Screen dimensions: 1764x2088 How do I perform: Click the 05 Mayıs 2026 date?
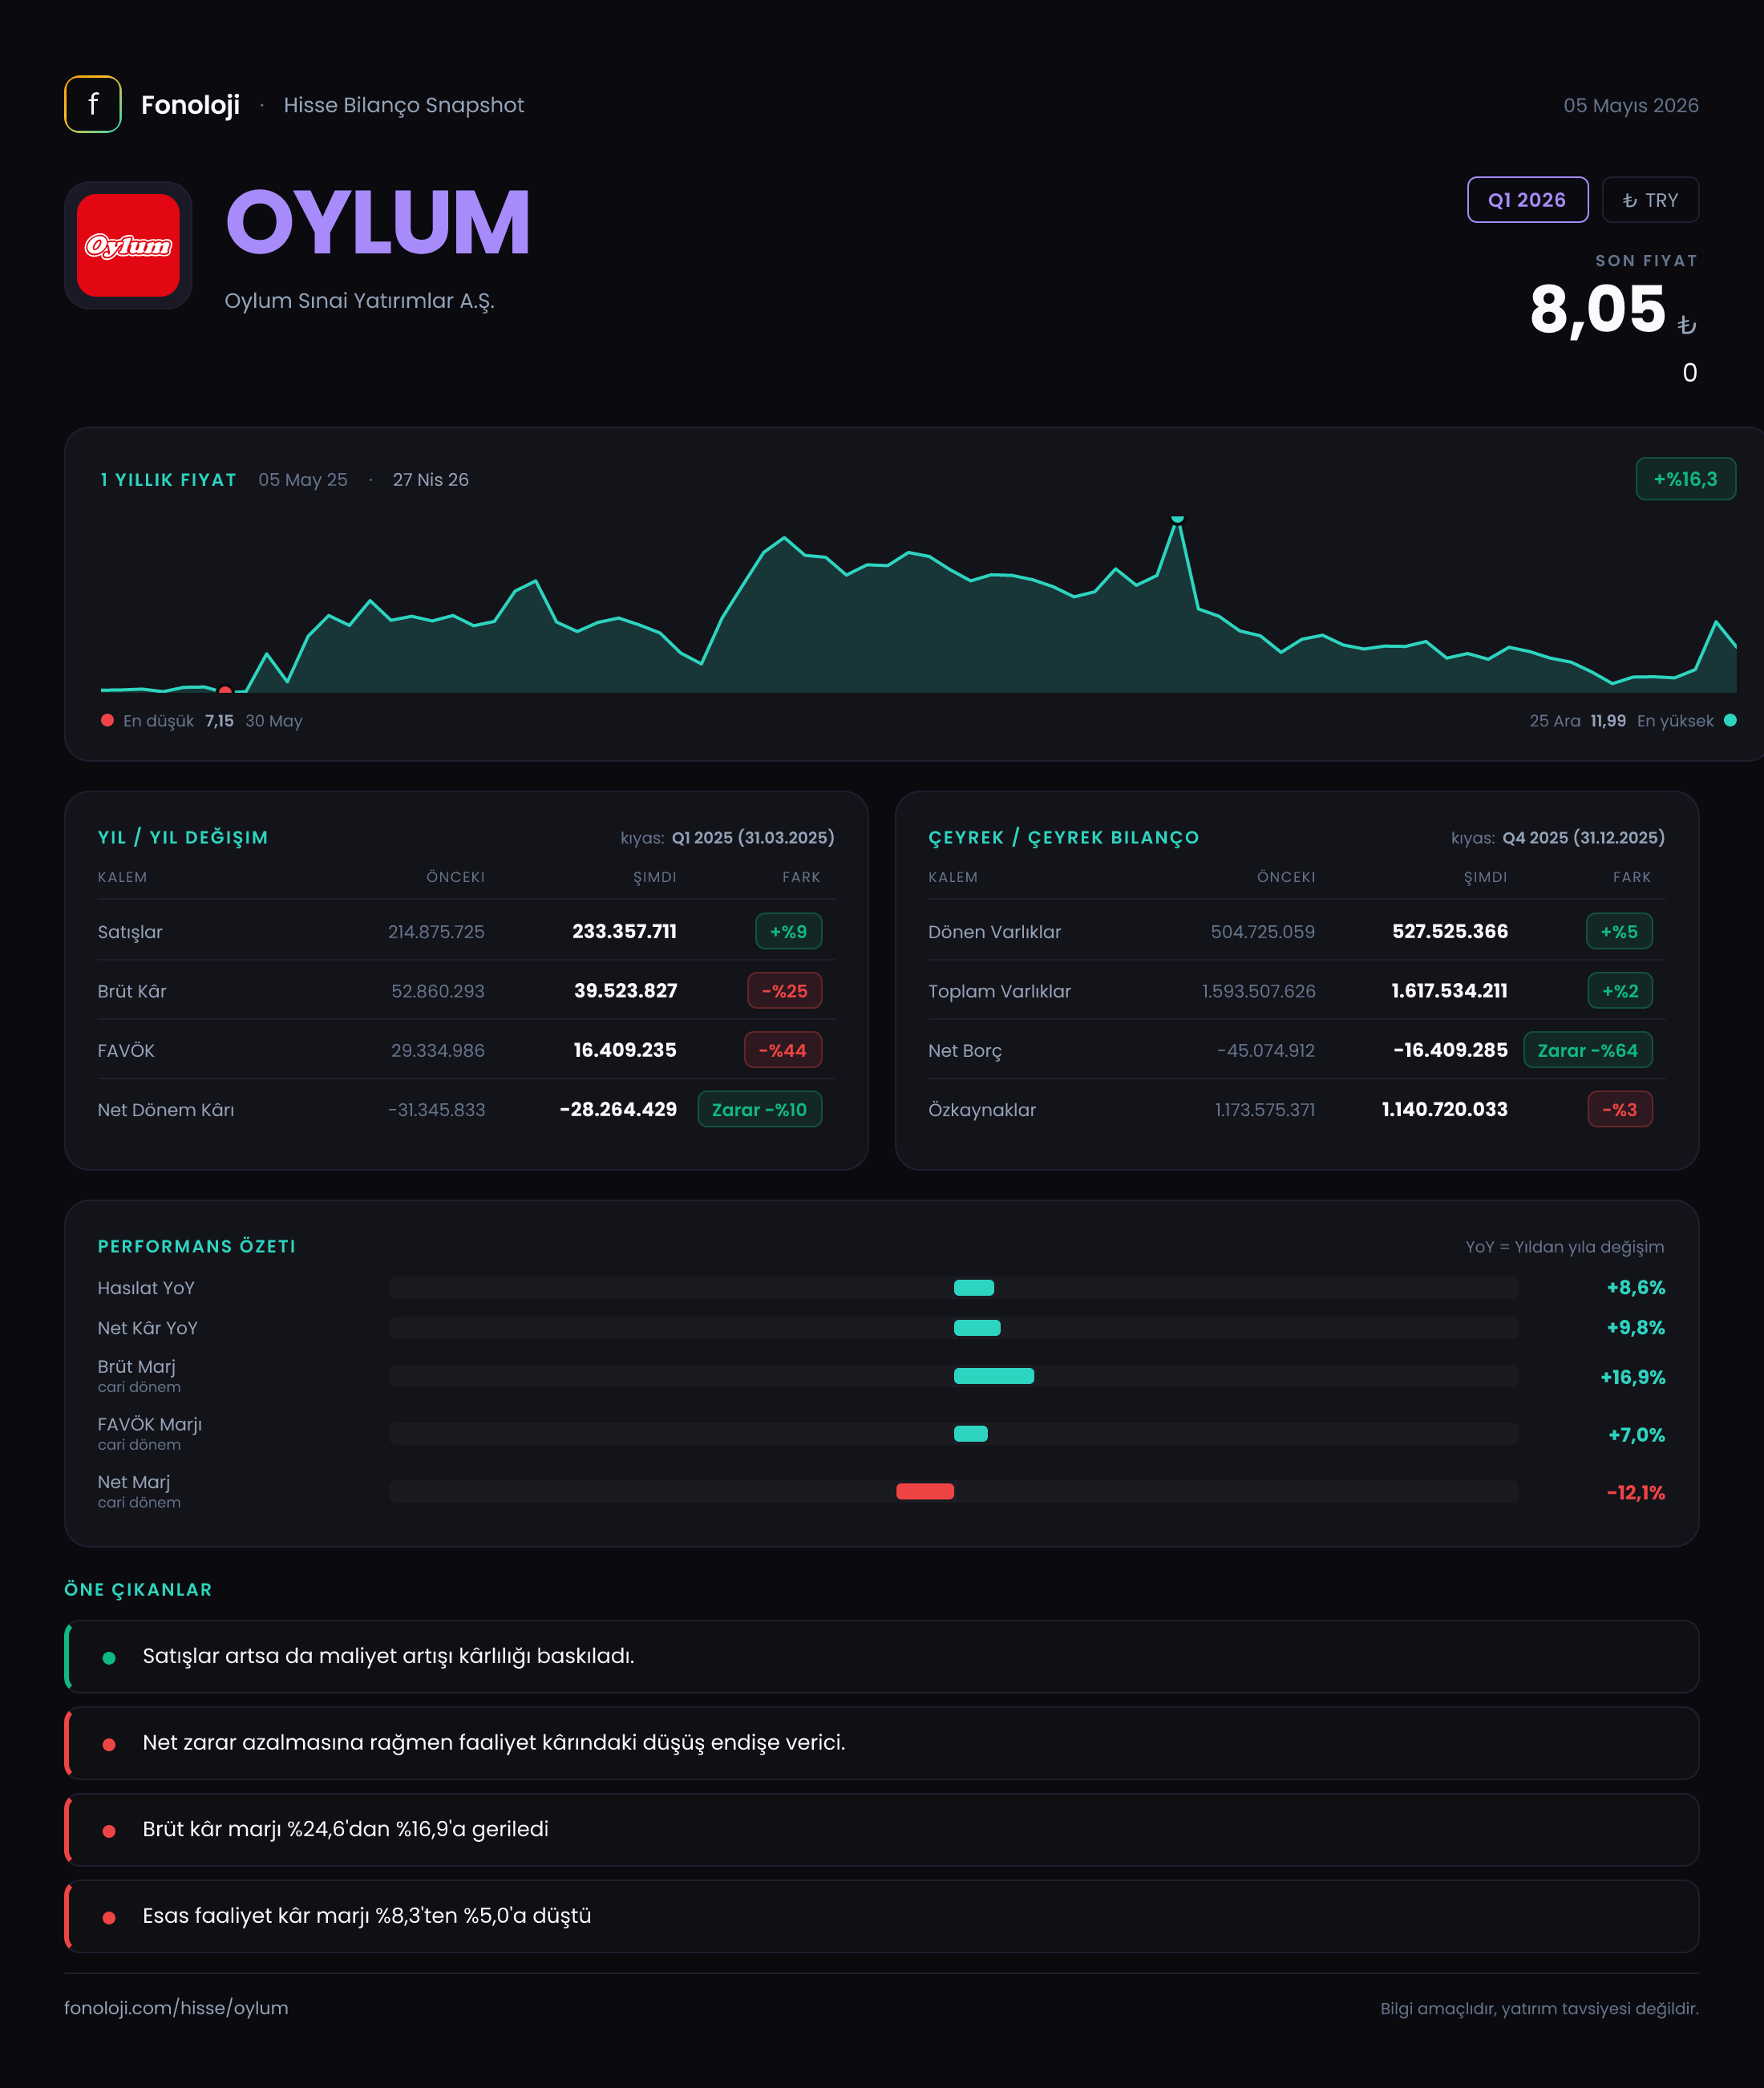pyautogui.click(x=1631, y=105)
